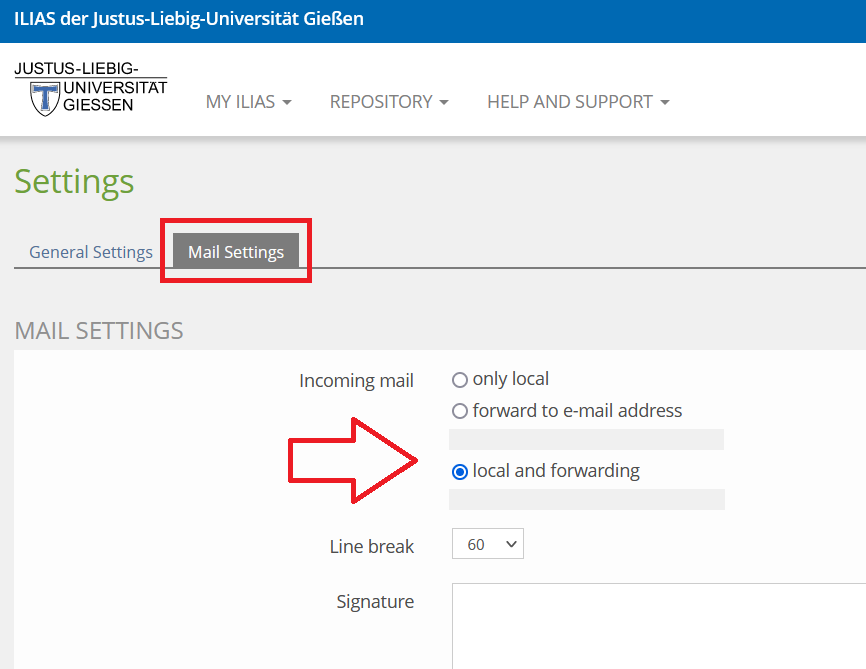Click the caret arrow beside MY ILIAS
Viewport: 866px width, 669px height.
coord(287,103)
